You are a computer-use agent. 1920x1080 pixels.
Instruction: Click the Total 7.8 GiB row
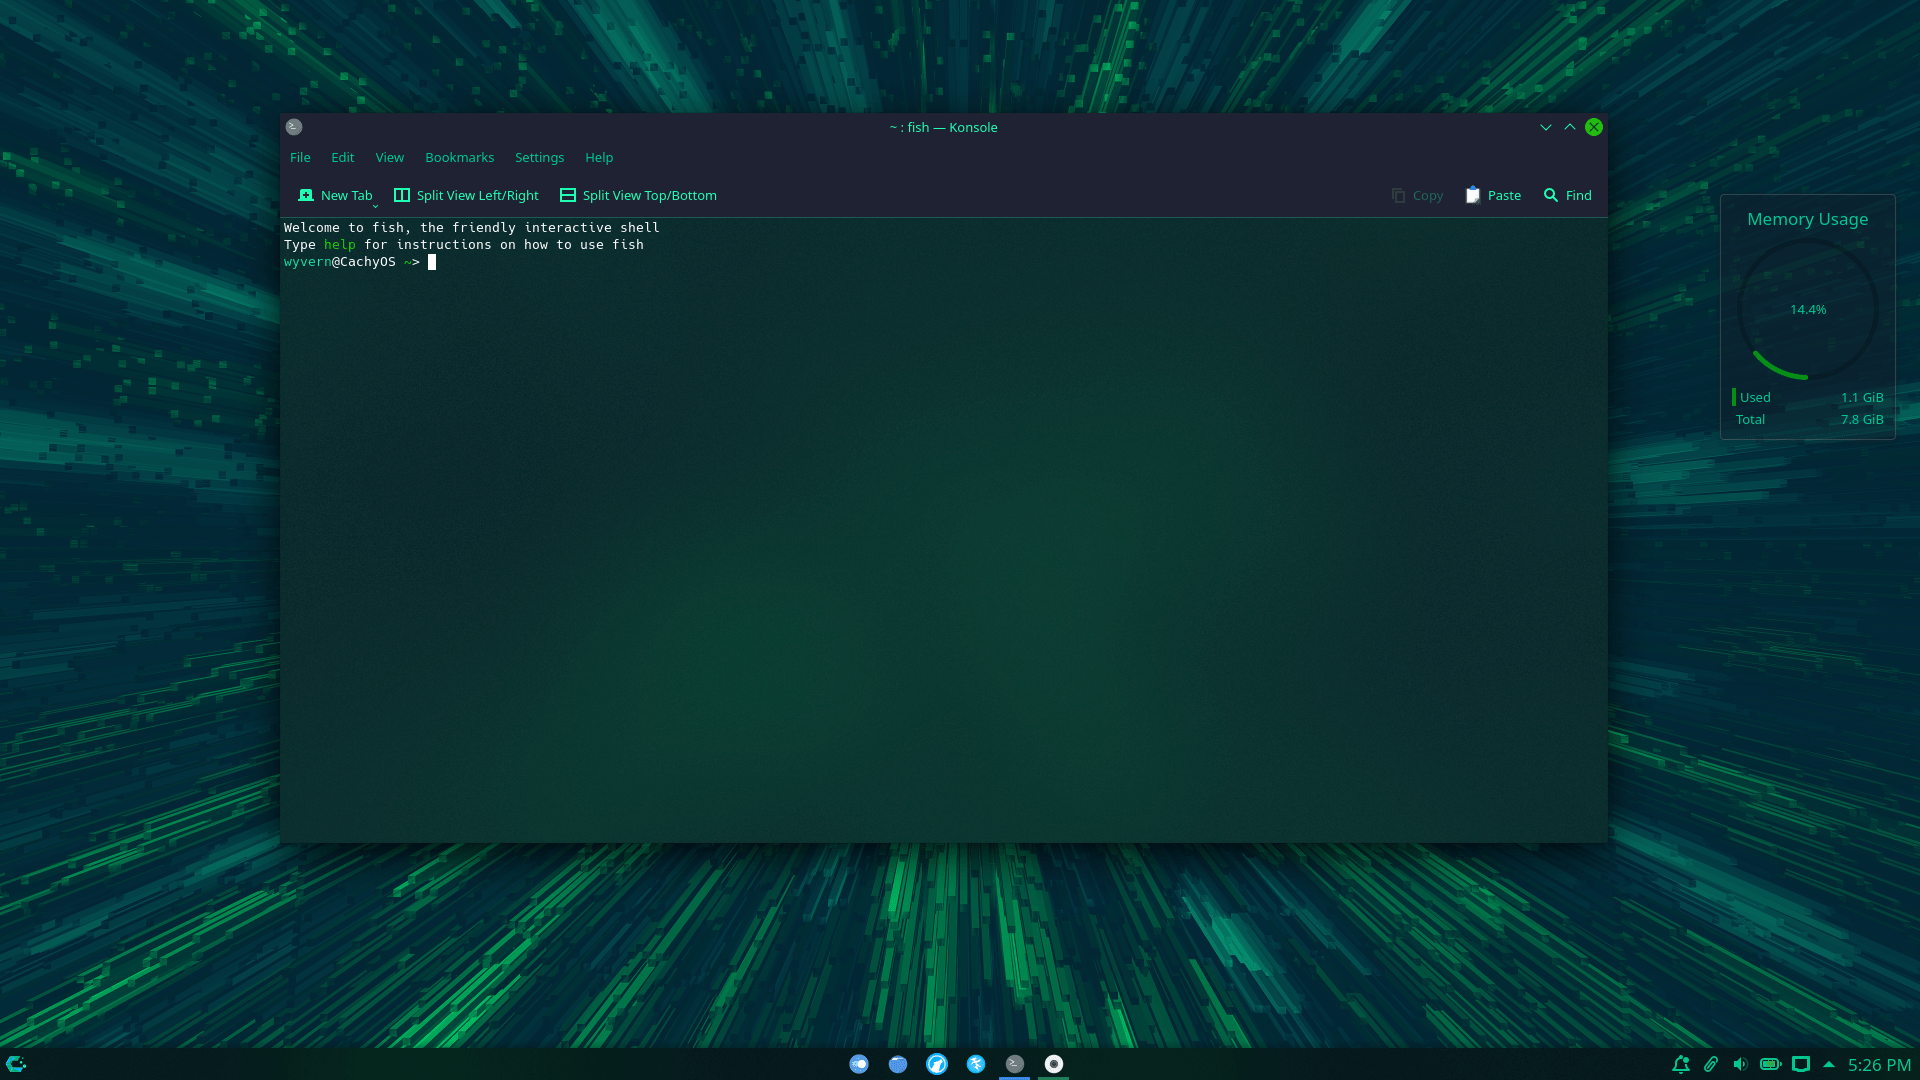(x=1808, y=419)
